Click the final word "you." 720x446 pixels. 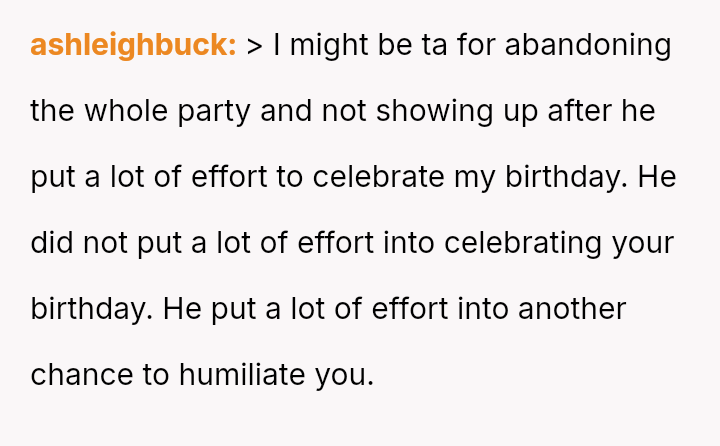345,375
